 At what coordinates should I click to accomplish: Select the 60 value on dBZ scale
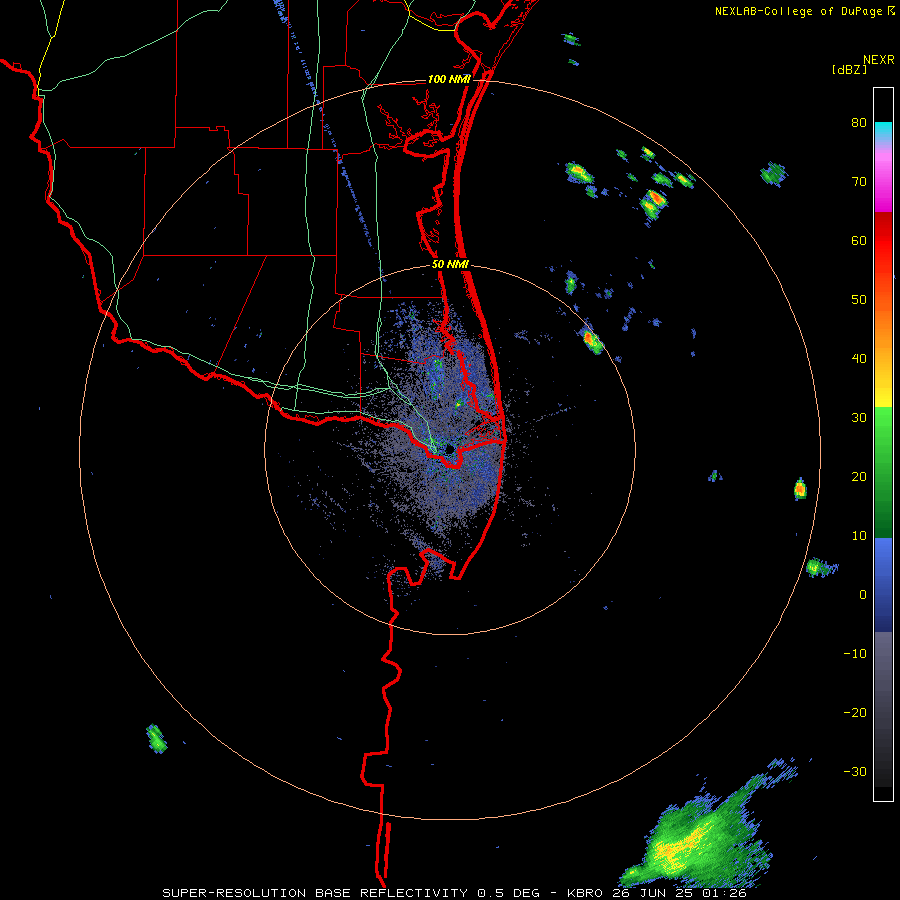pyautogui.click(x=859, y=240)
